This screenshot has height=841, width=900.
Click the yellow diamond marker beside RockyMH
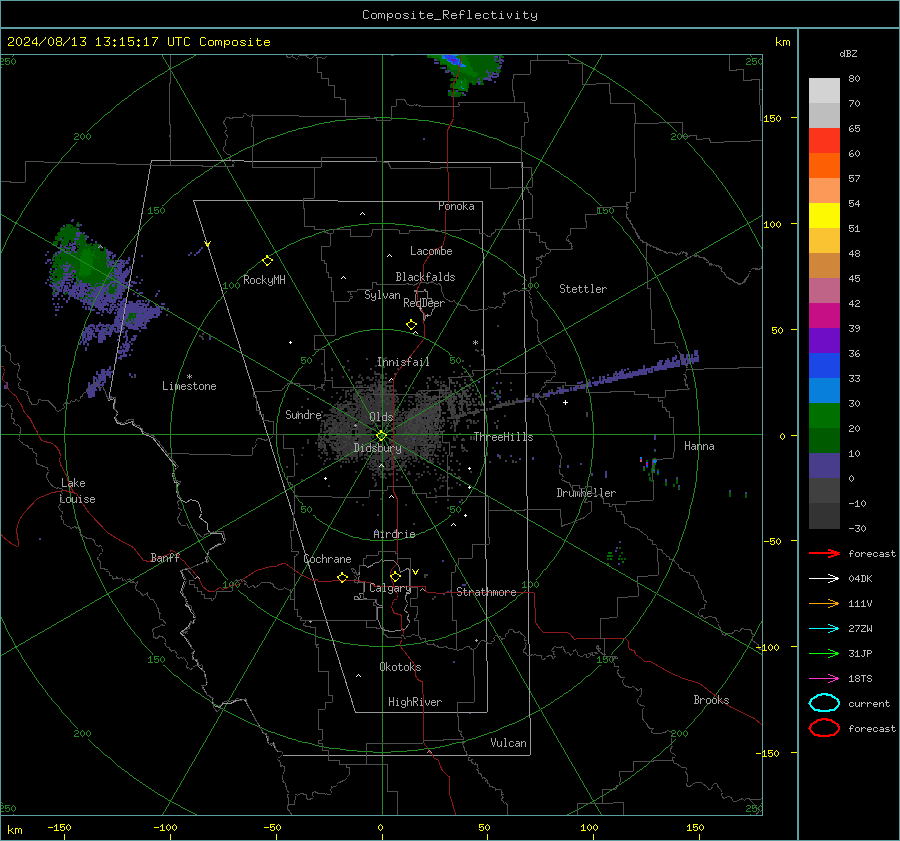point(267,261)
